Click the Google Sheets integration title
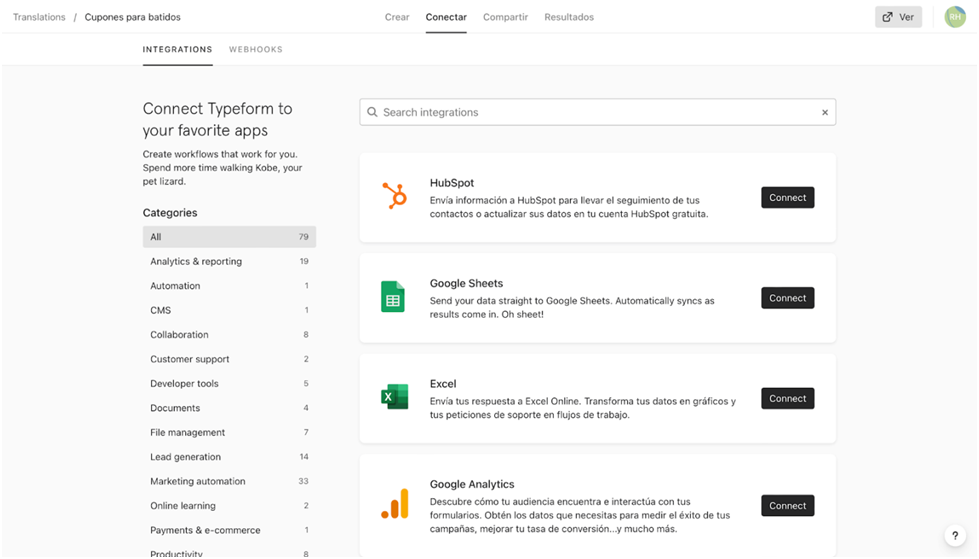This screenshot has width=979, height=559. [466, 283]
